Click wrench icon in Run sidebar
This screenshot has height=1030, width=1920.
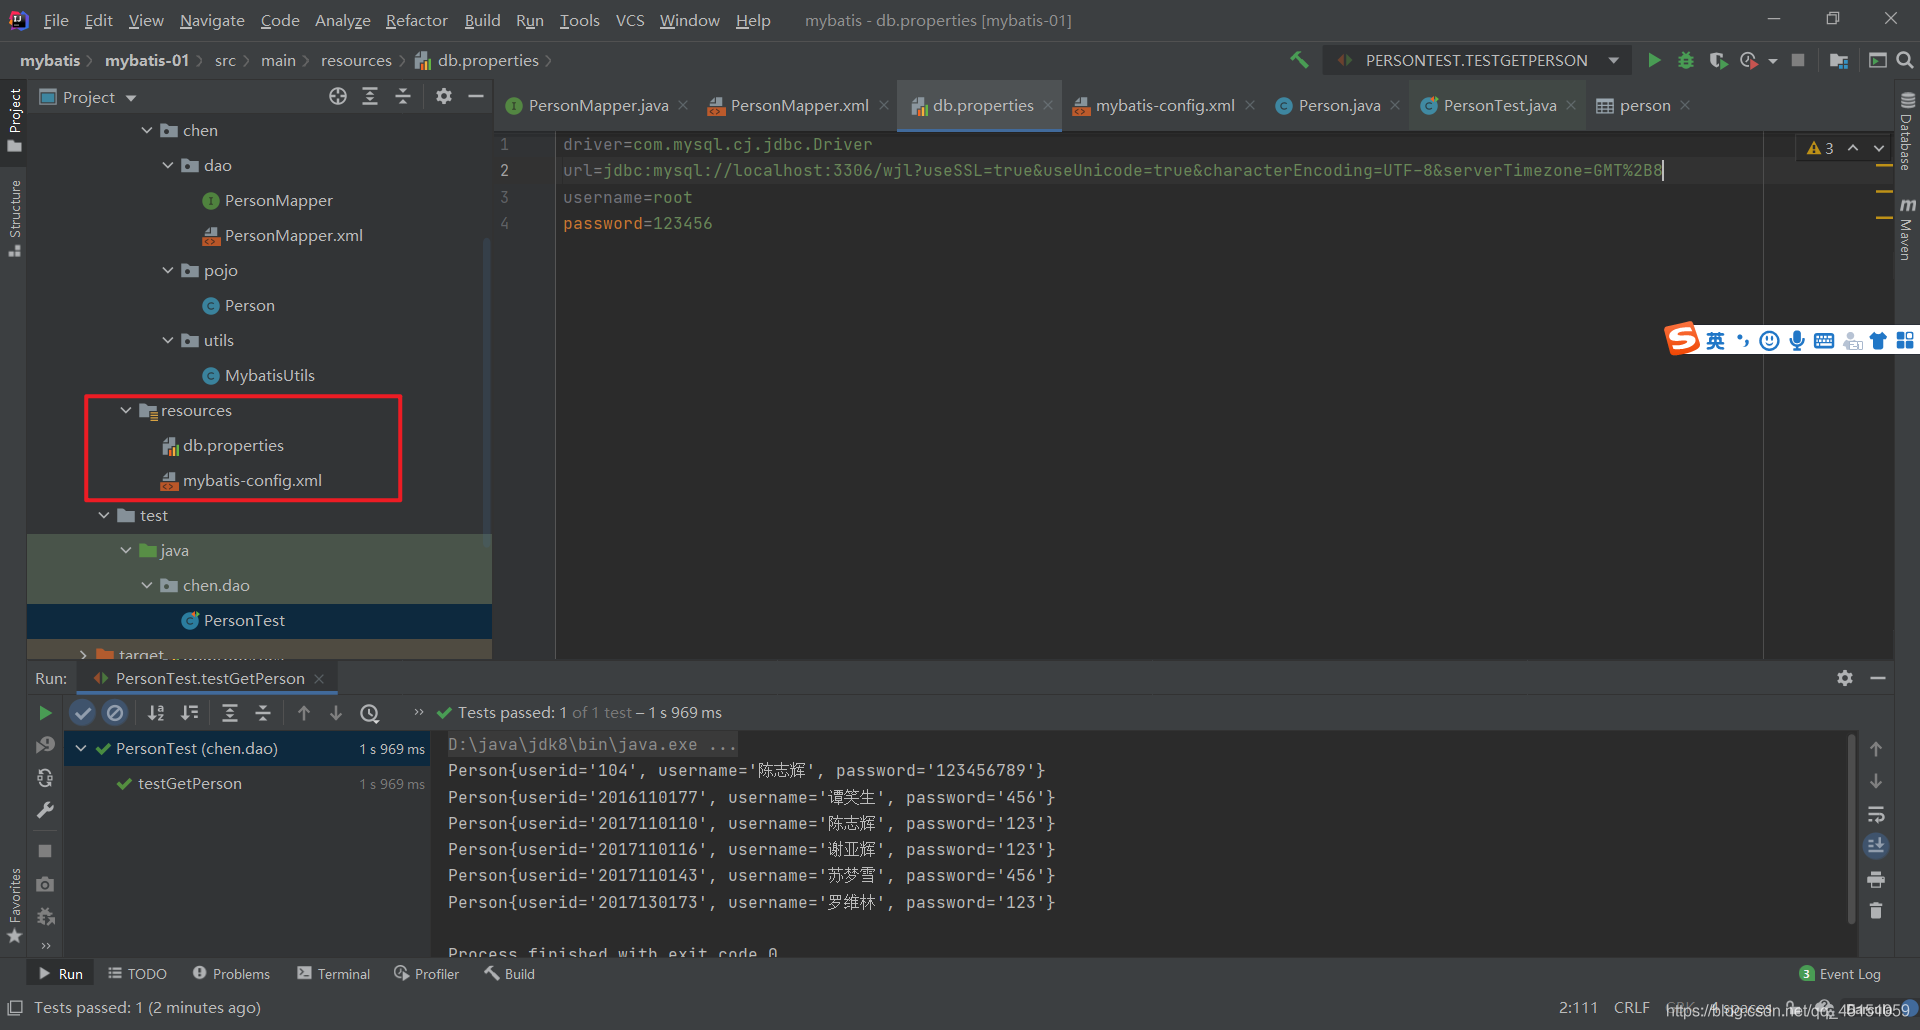coord(45,810)
